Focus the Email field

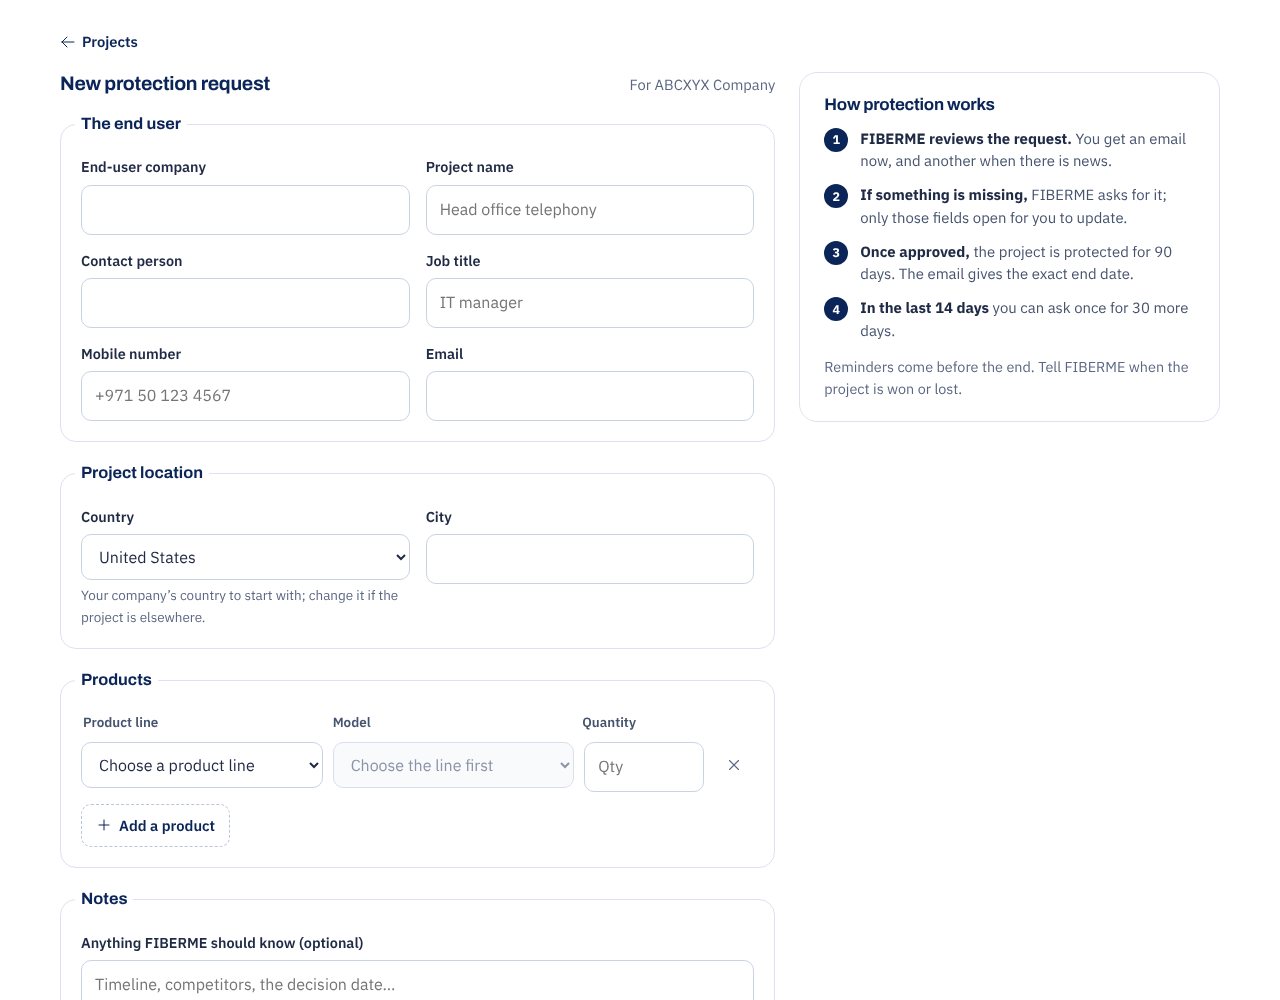[x=590, y=396]
